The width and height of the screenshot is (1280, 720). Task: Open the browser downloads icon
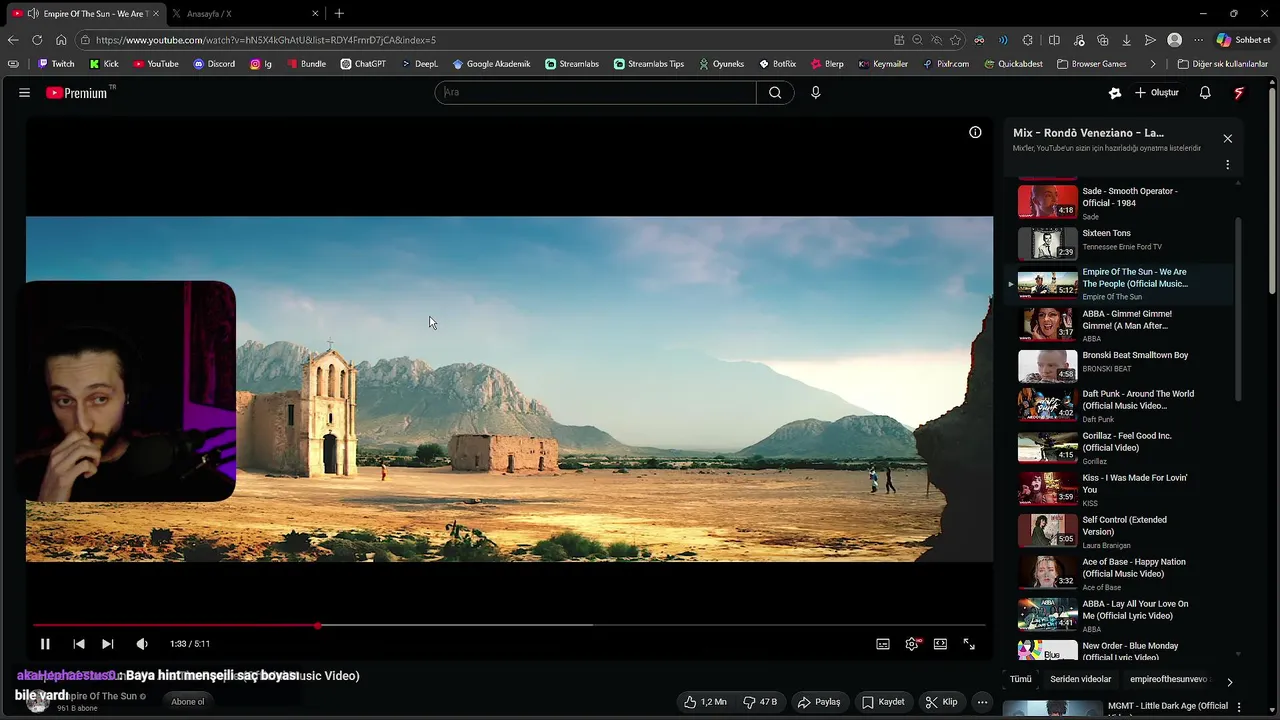(x=1127, y=40)
